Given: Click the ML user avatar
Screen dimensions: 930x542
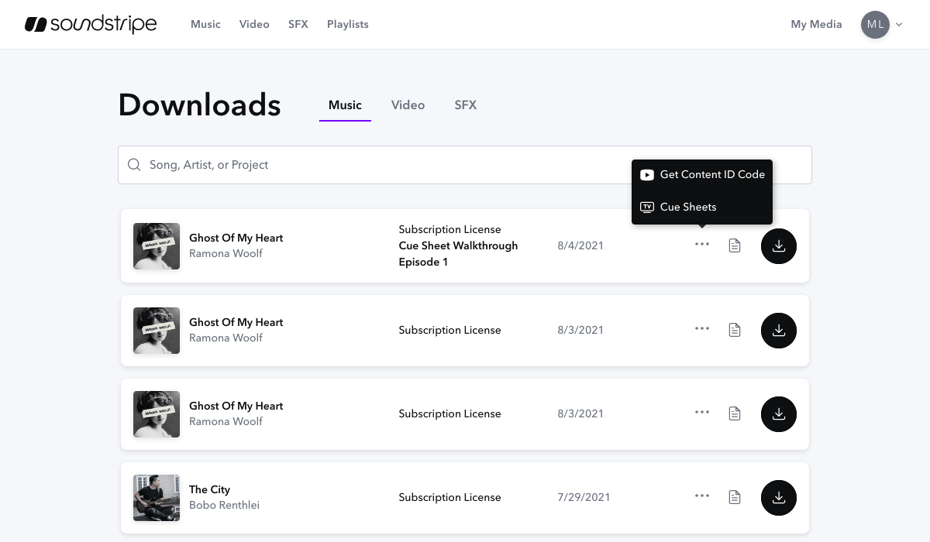Looking at the screenshot, I should point(875,25).
